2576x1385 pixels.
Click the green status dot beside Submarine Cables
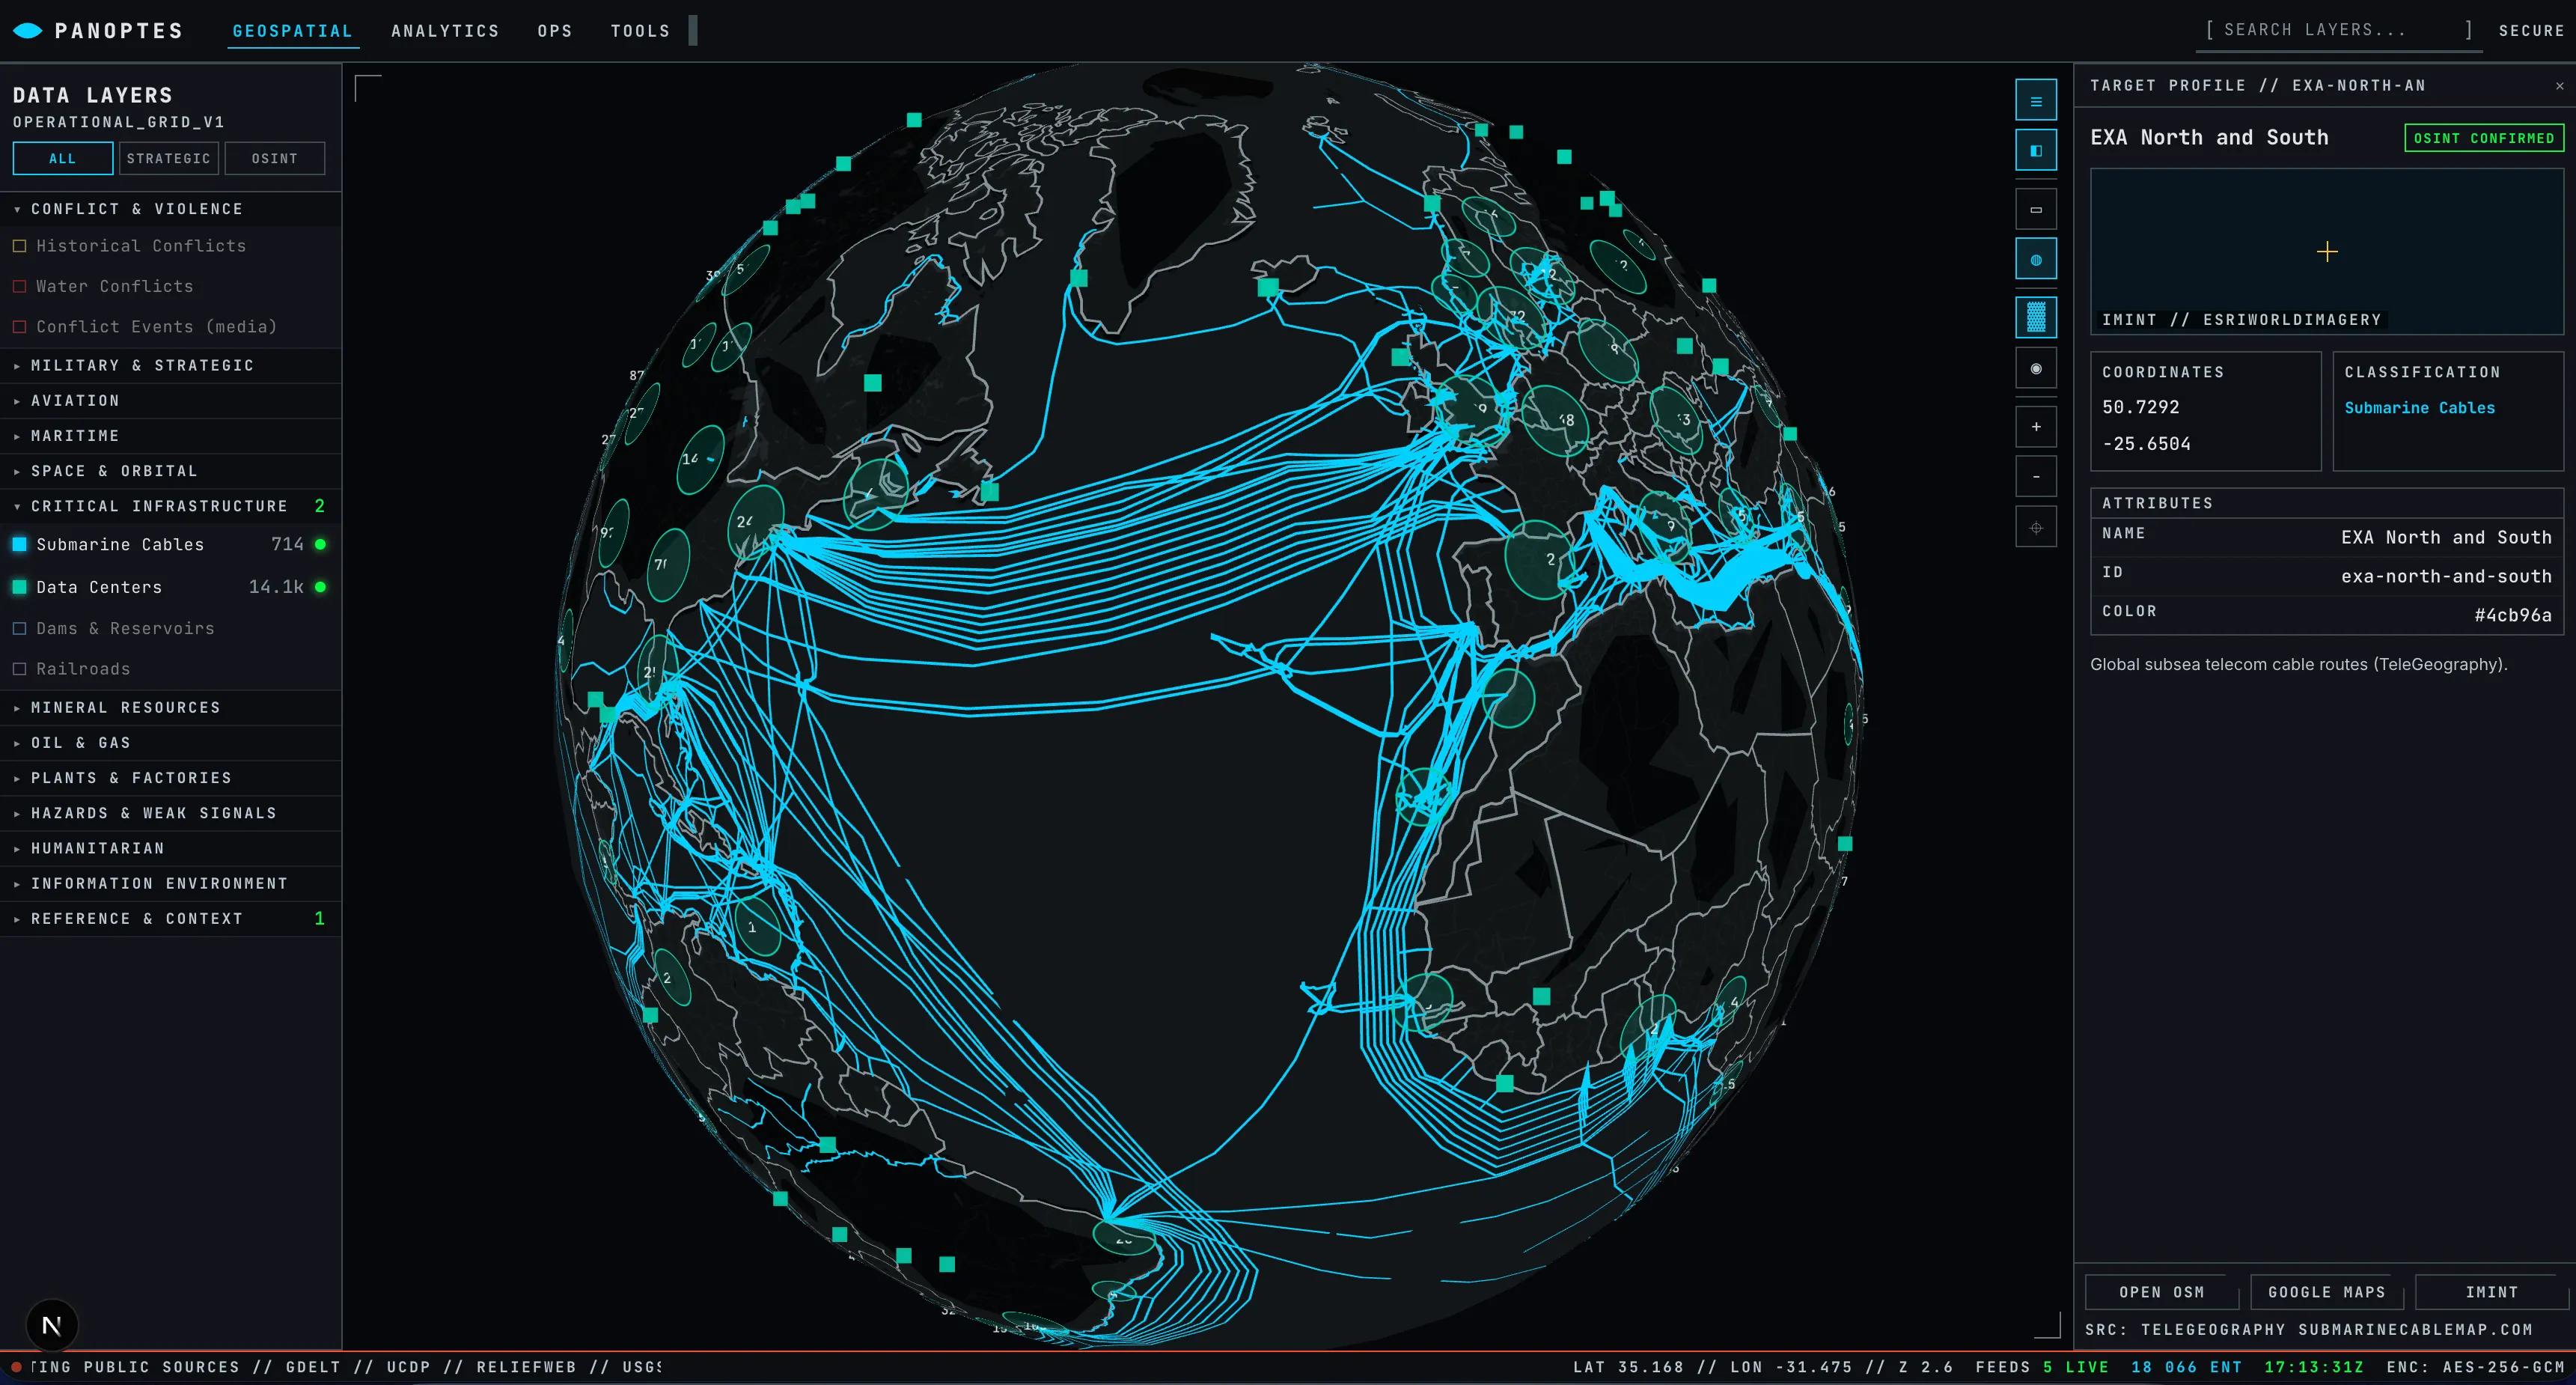click(x=320, y=545)
